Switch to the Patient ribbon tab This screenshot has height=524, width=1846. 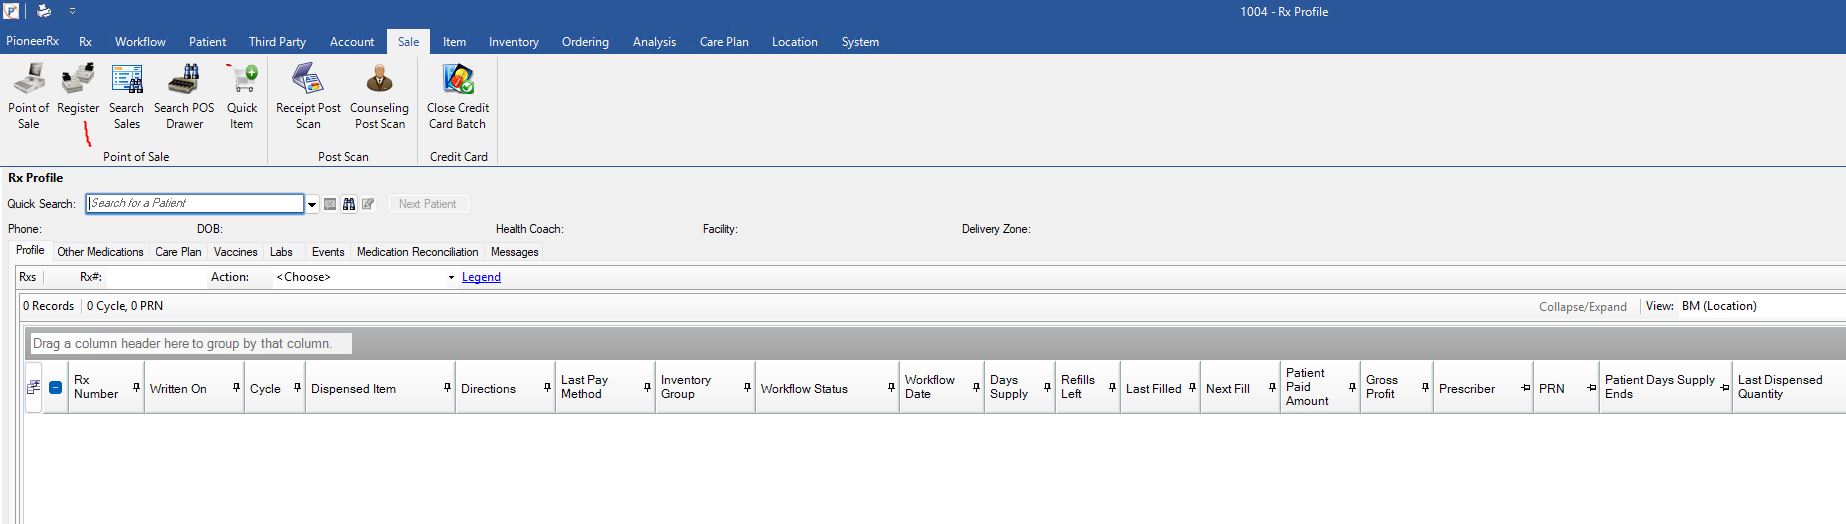point(207,41)
